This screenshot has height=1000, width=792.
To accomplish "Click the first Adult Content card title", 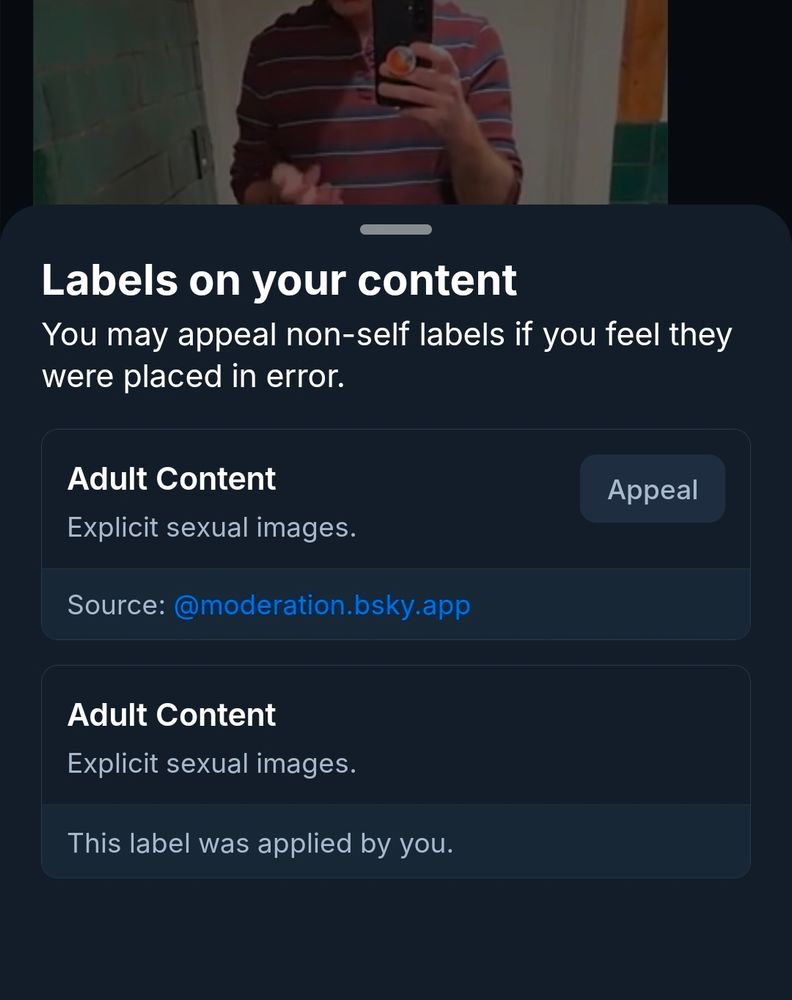I will point(171,479).
